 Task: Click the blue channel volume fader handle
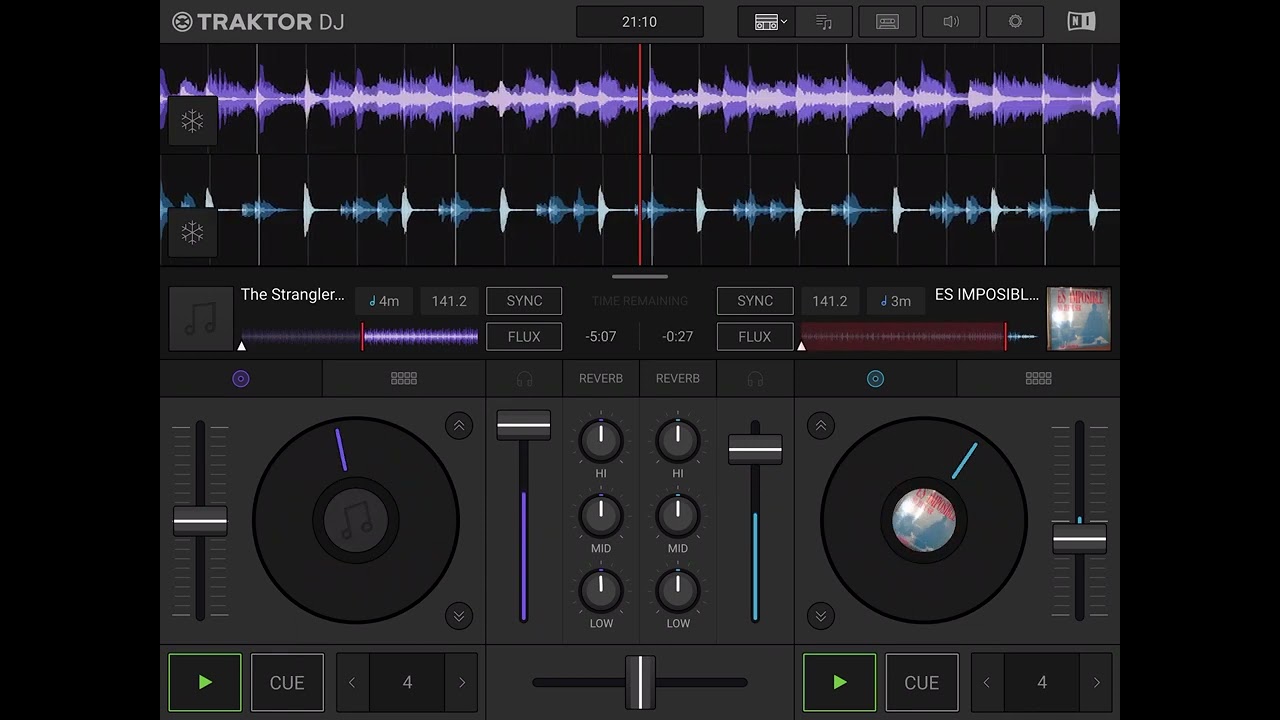[x=755, y=450]
